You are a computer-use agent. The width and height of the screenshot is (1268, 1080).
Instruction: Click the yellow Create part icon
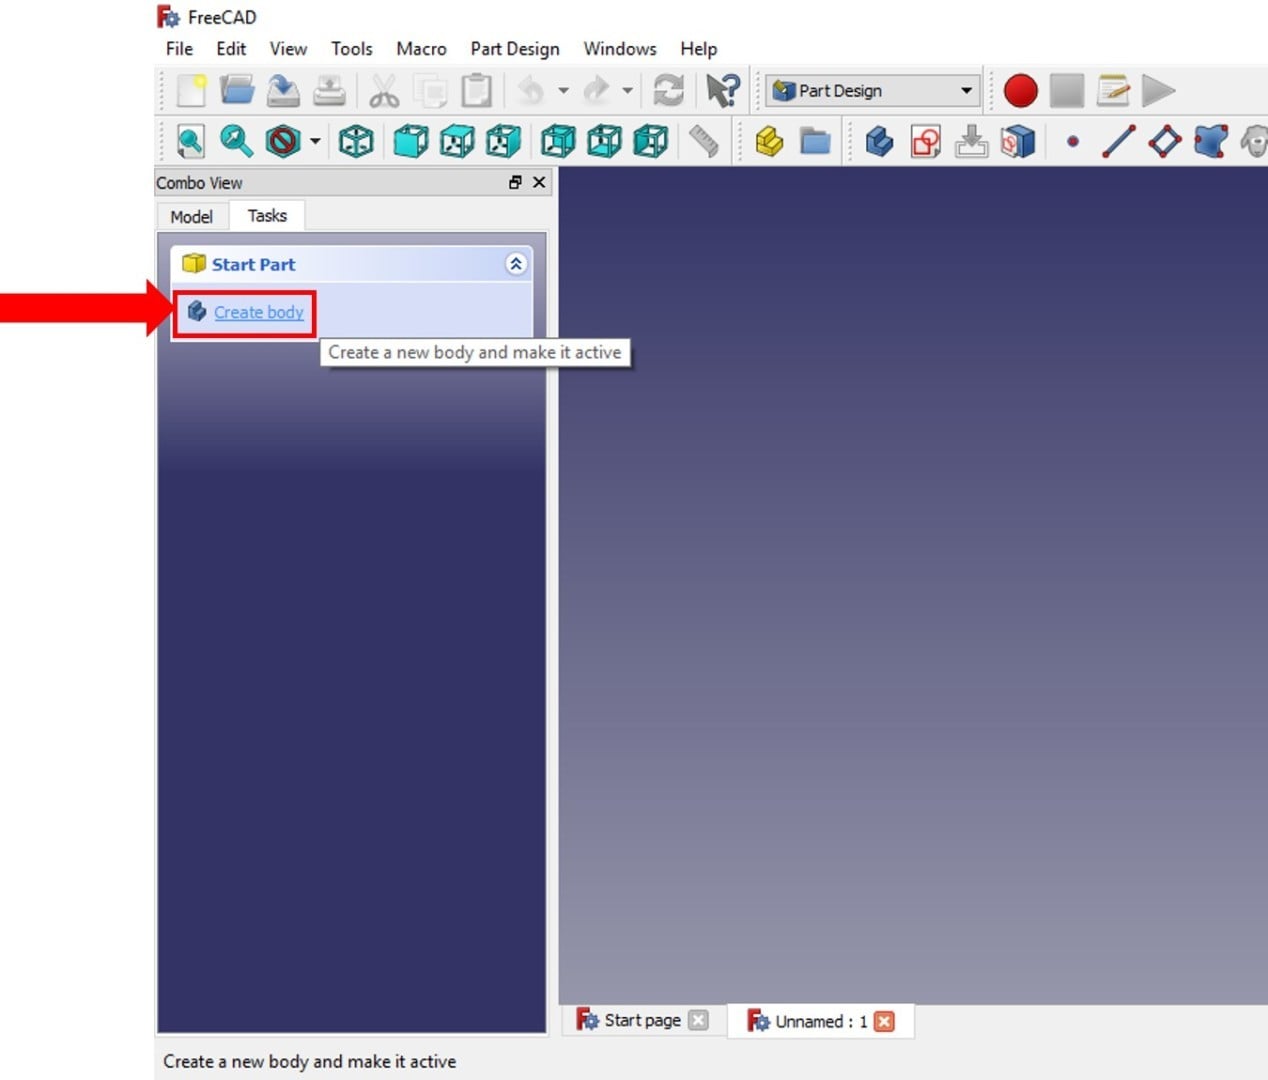769,141
